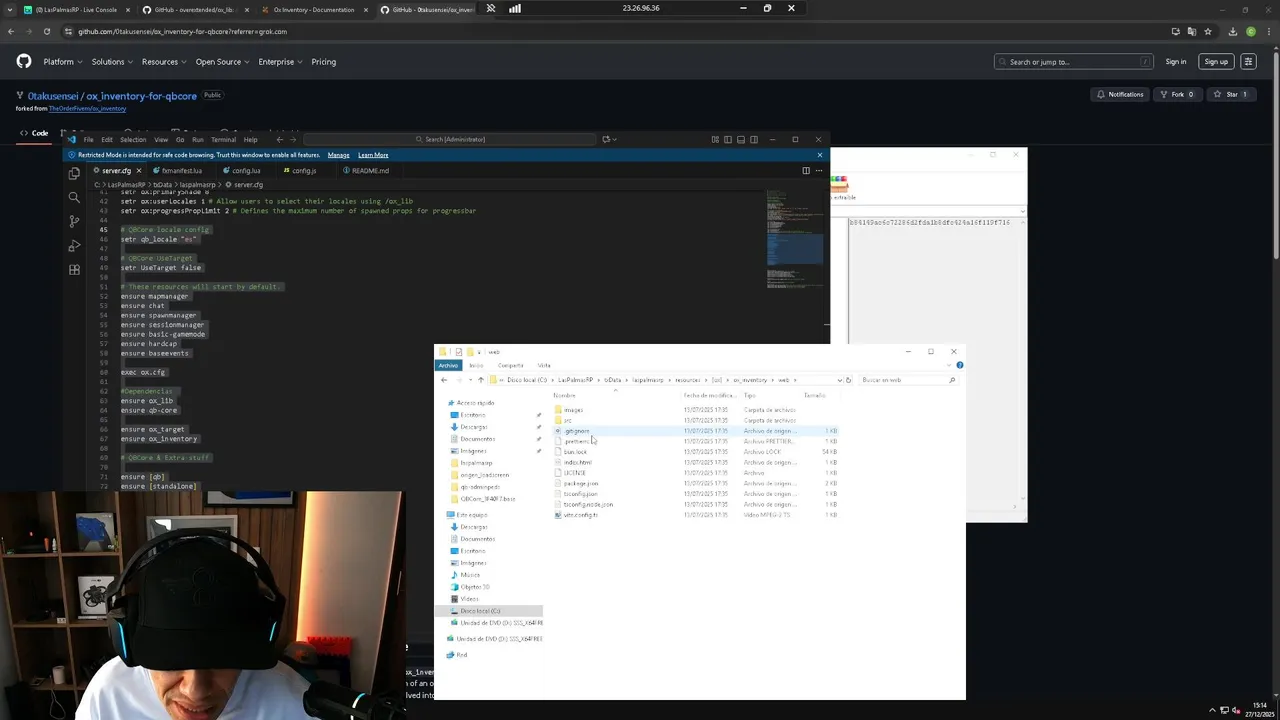Expand GitHub Open Source menu
Screen dimensions: 1280x720
(x=222, y=62)
